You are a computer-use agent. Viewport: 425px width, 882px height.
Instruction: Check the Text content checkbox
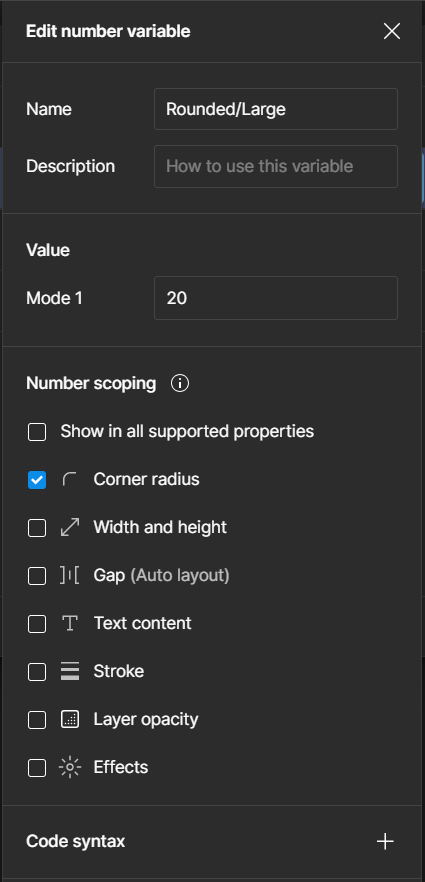(37, 623)
